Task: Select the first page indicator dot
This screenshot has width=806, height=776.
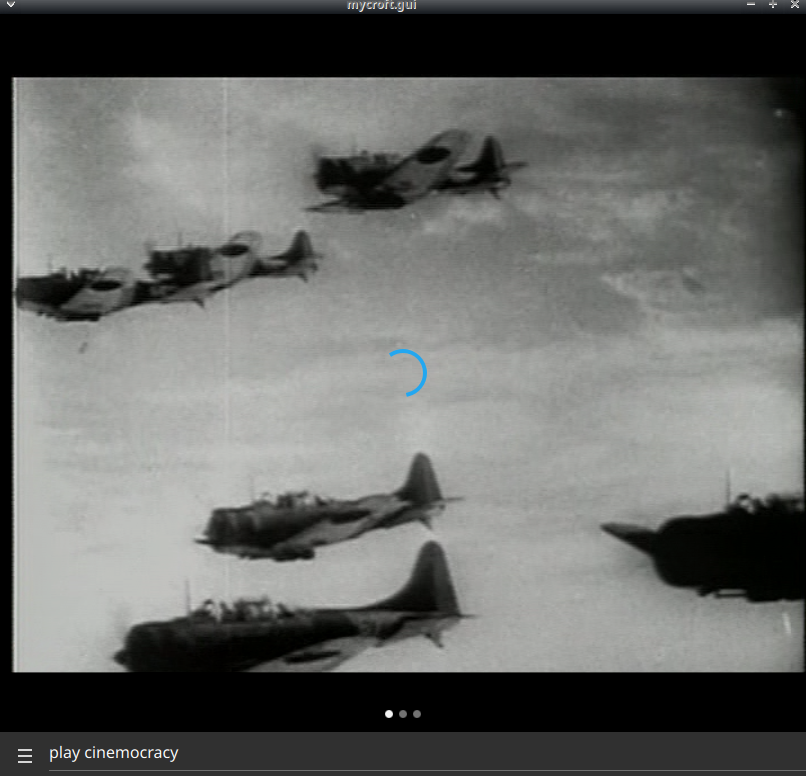Action: (x=389, y=714)
